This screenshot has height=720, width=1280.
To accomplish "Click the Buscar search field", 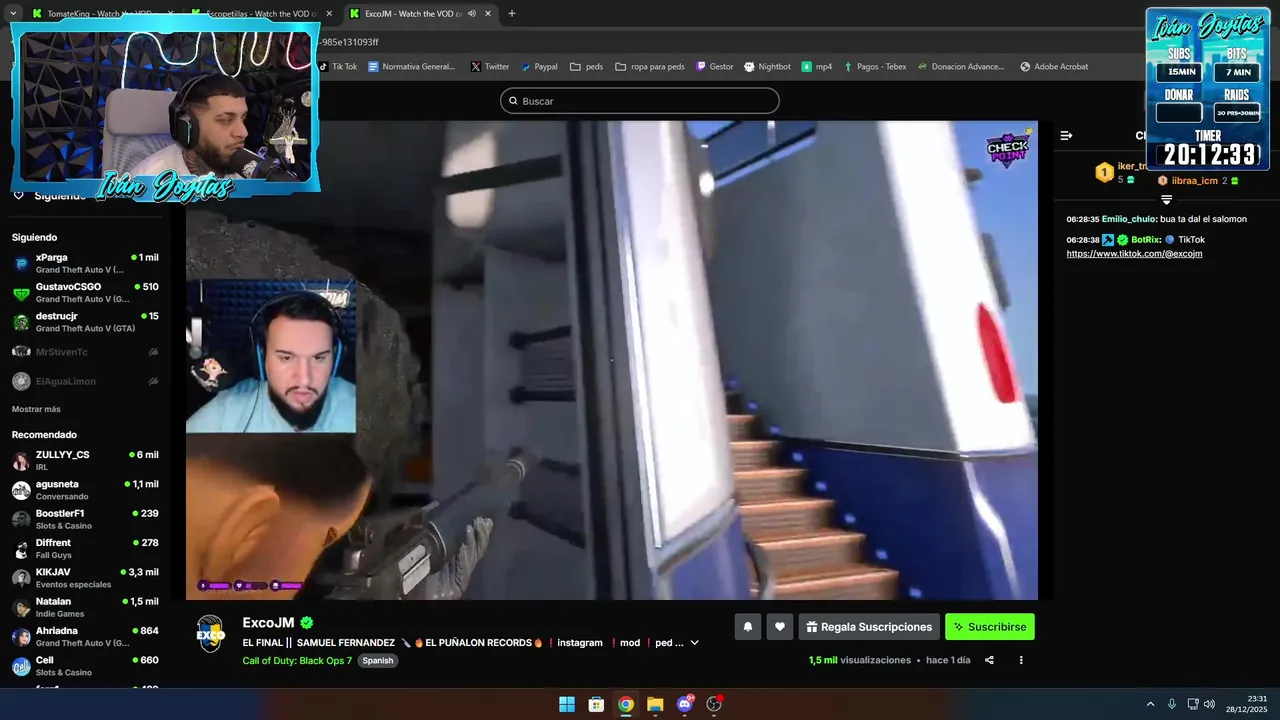I will click(x=640, y=101).
